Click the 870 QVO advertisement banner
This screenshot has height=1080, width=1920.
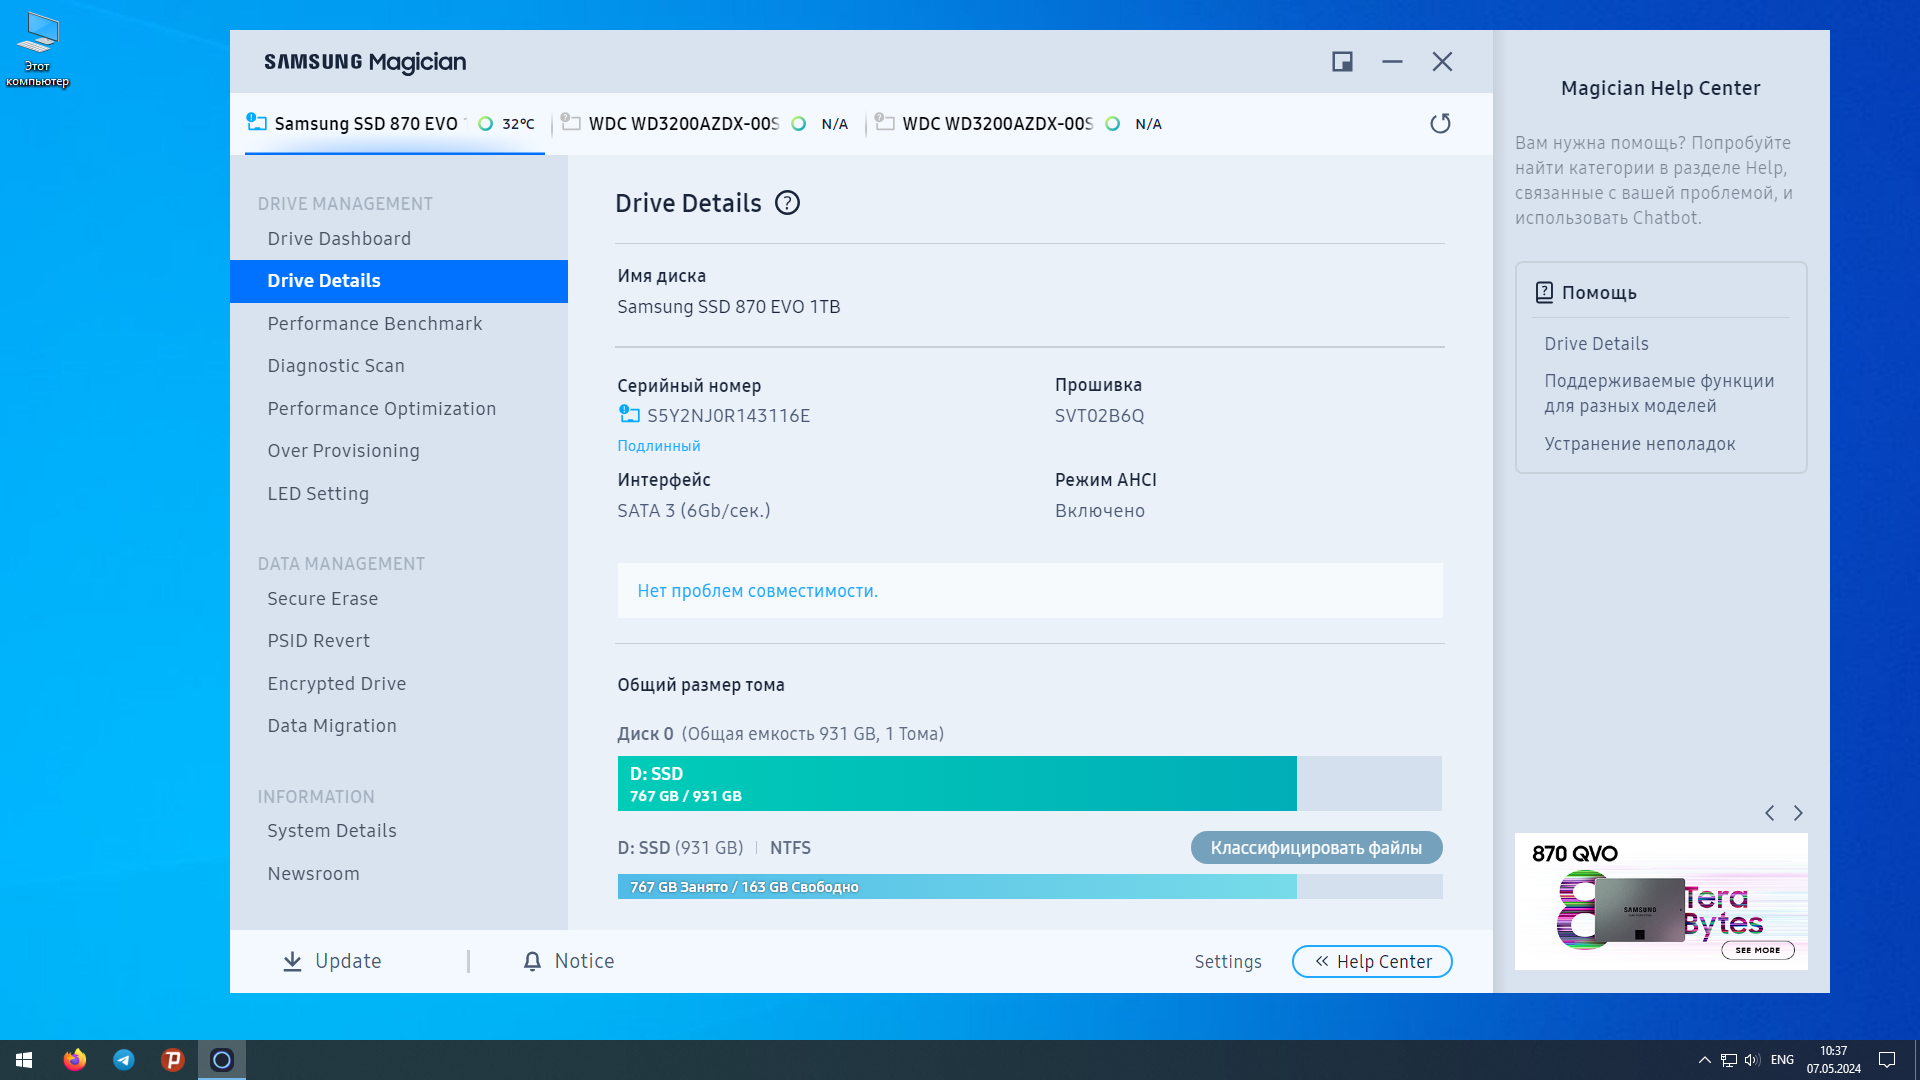pos(1660,902)
